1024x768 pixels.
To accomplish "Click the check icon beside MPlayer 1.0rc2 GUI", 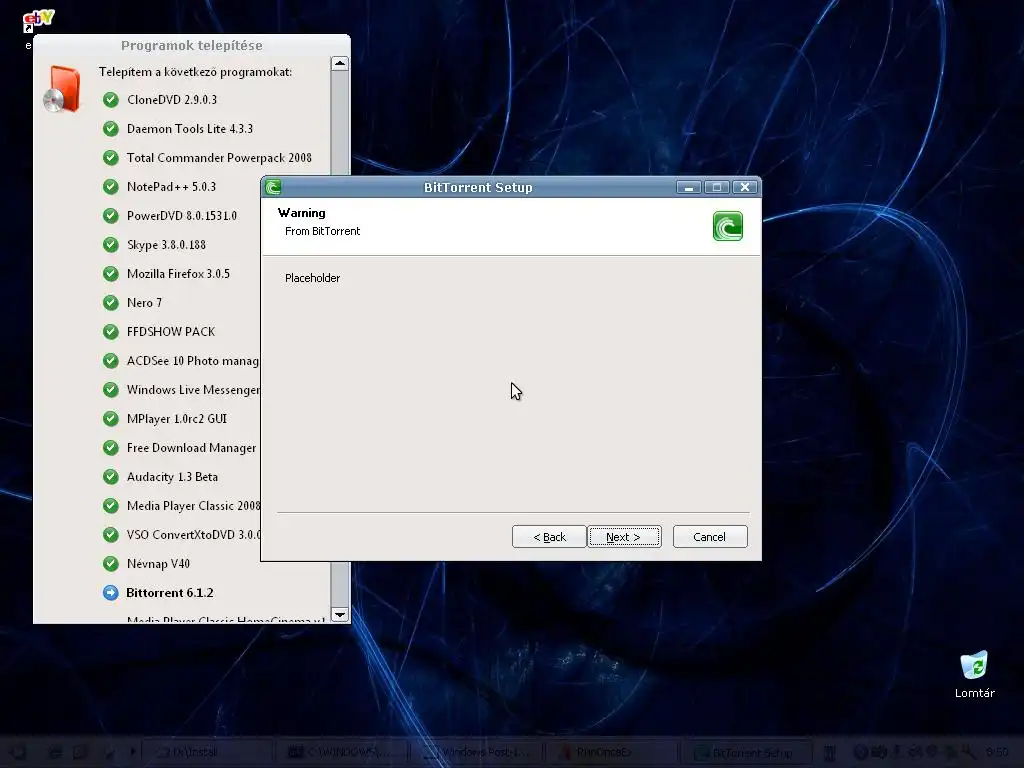I will [111, 419].
